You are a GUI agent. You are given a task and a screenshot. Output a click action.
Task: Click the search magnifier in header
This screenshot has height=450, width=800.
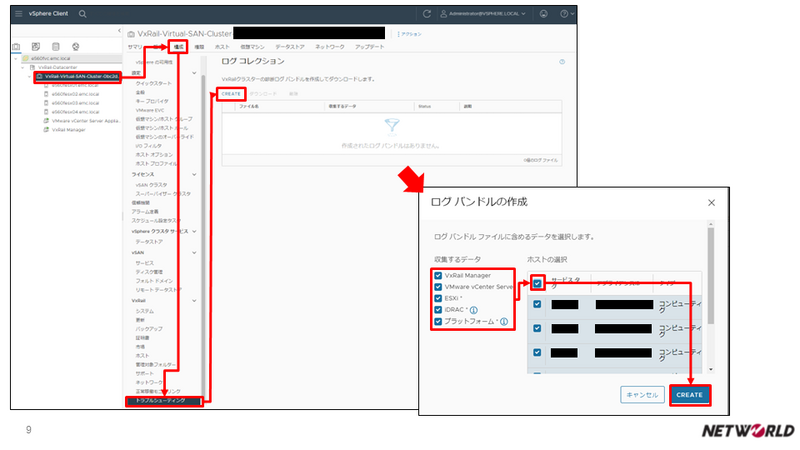[83, 14]
